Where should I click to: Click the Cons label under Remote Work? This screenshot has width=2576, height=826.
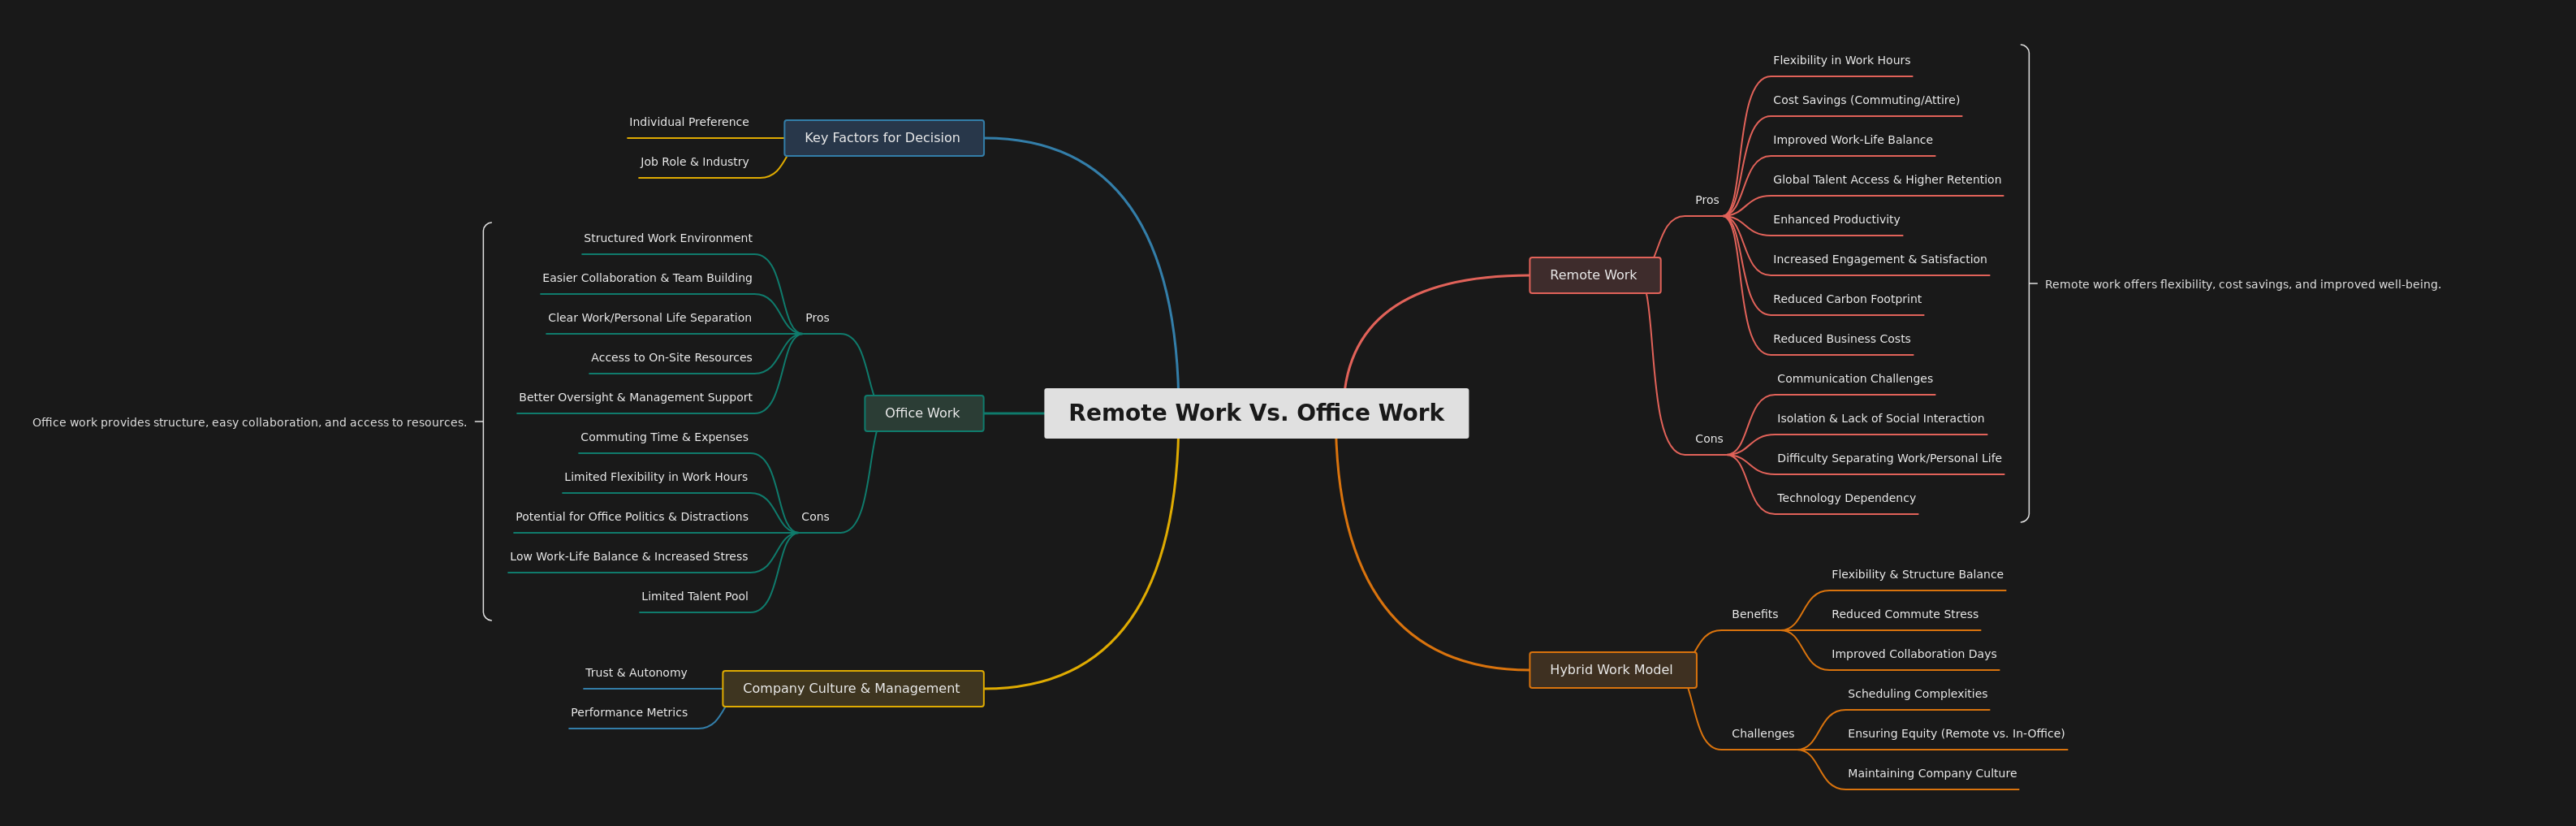click(x=1709, y=438)
